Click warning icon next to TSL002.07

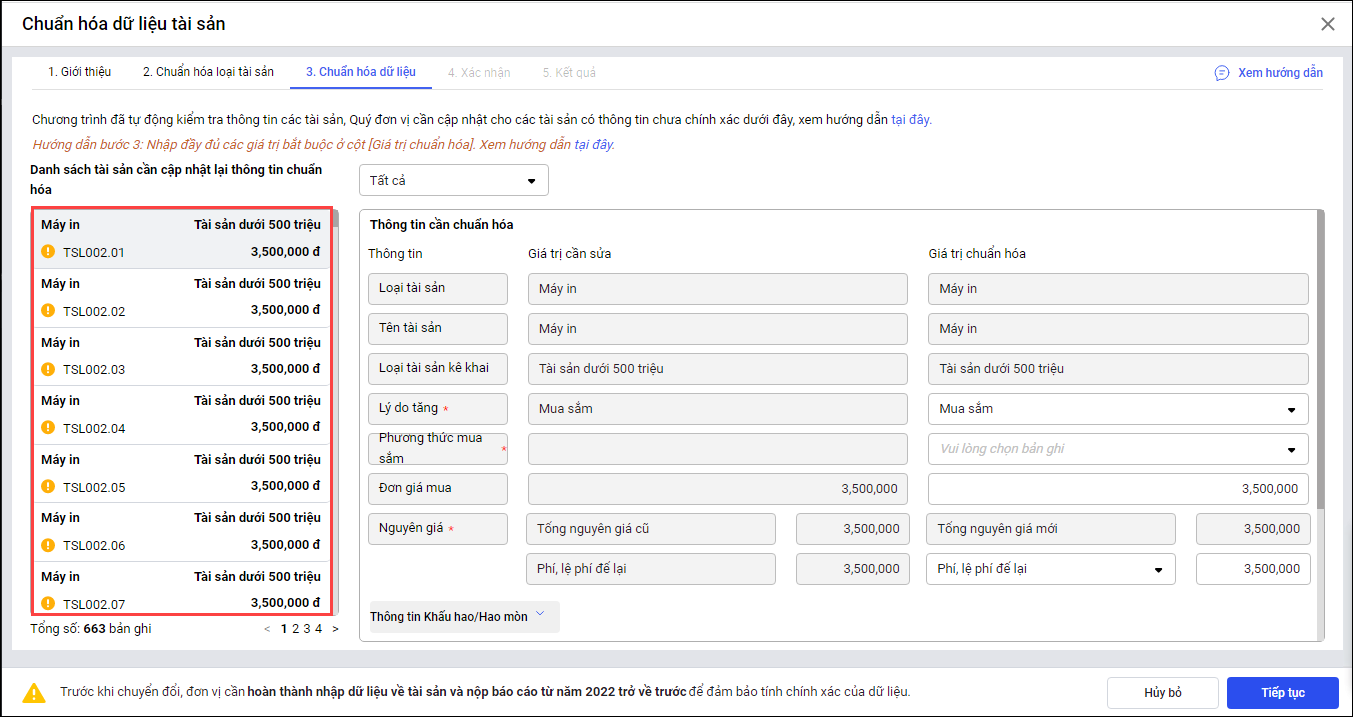tap(48, 603)
